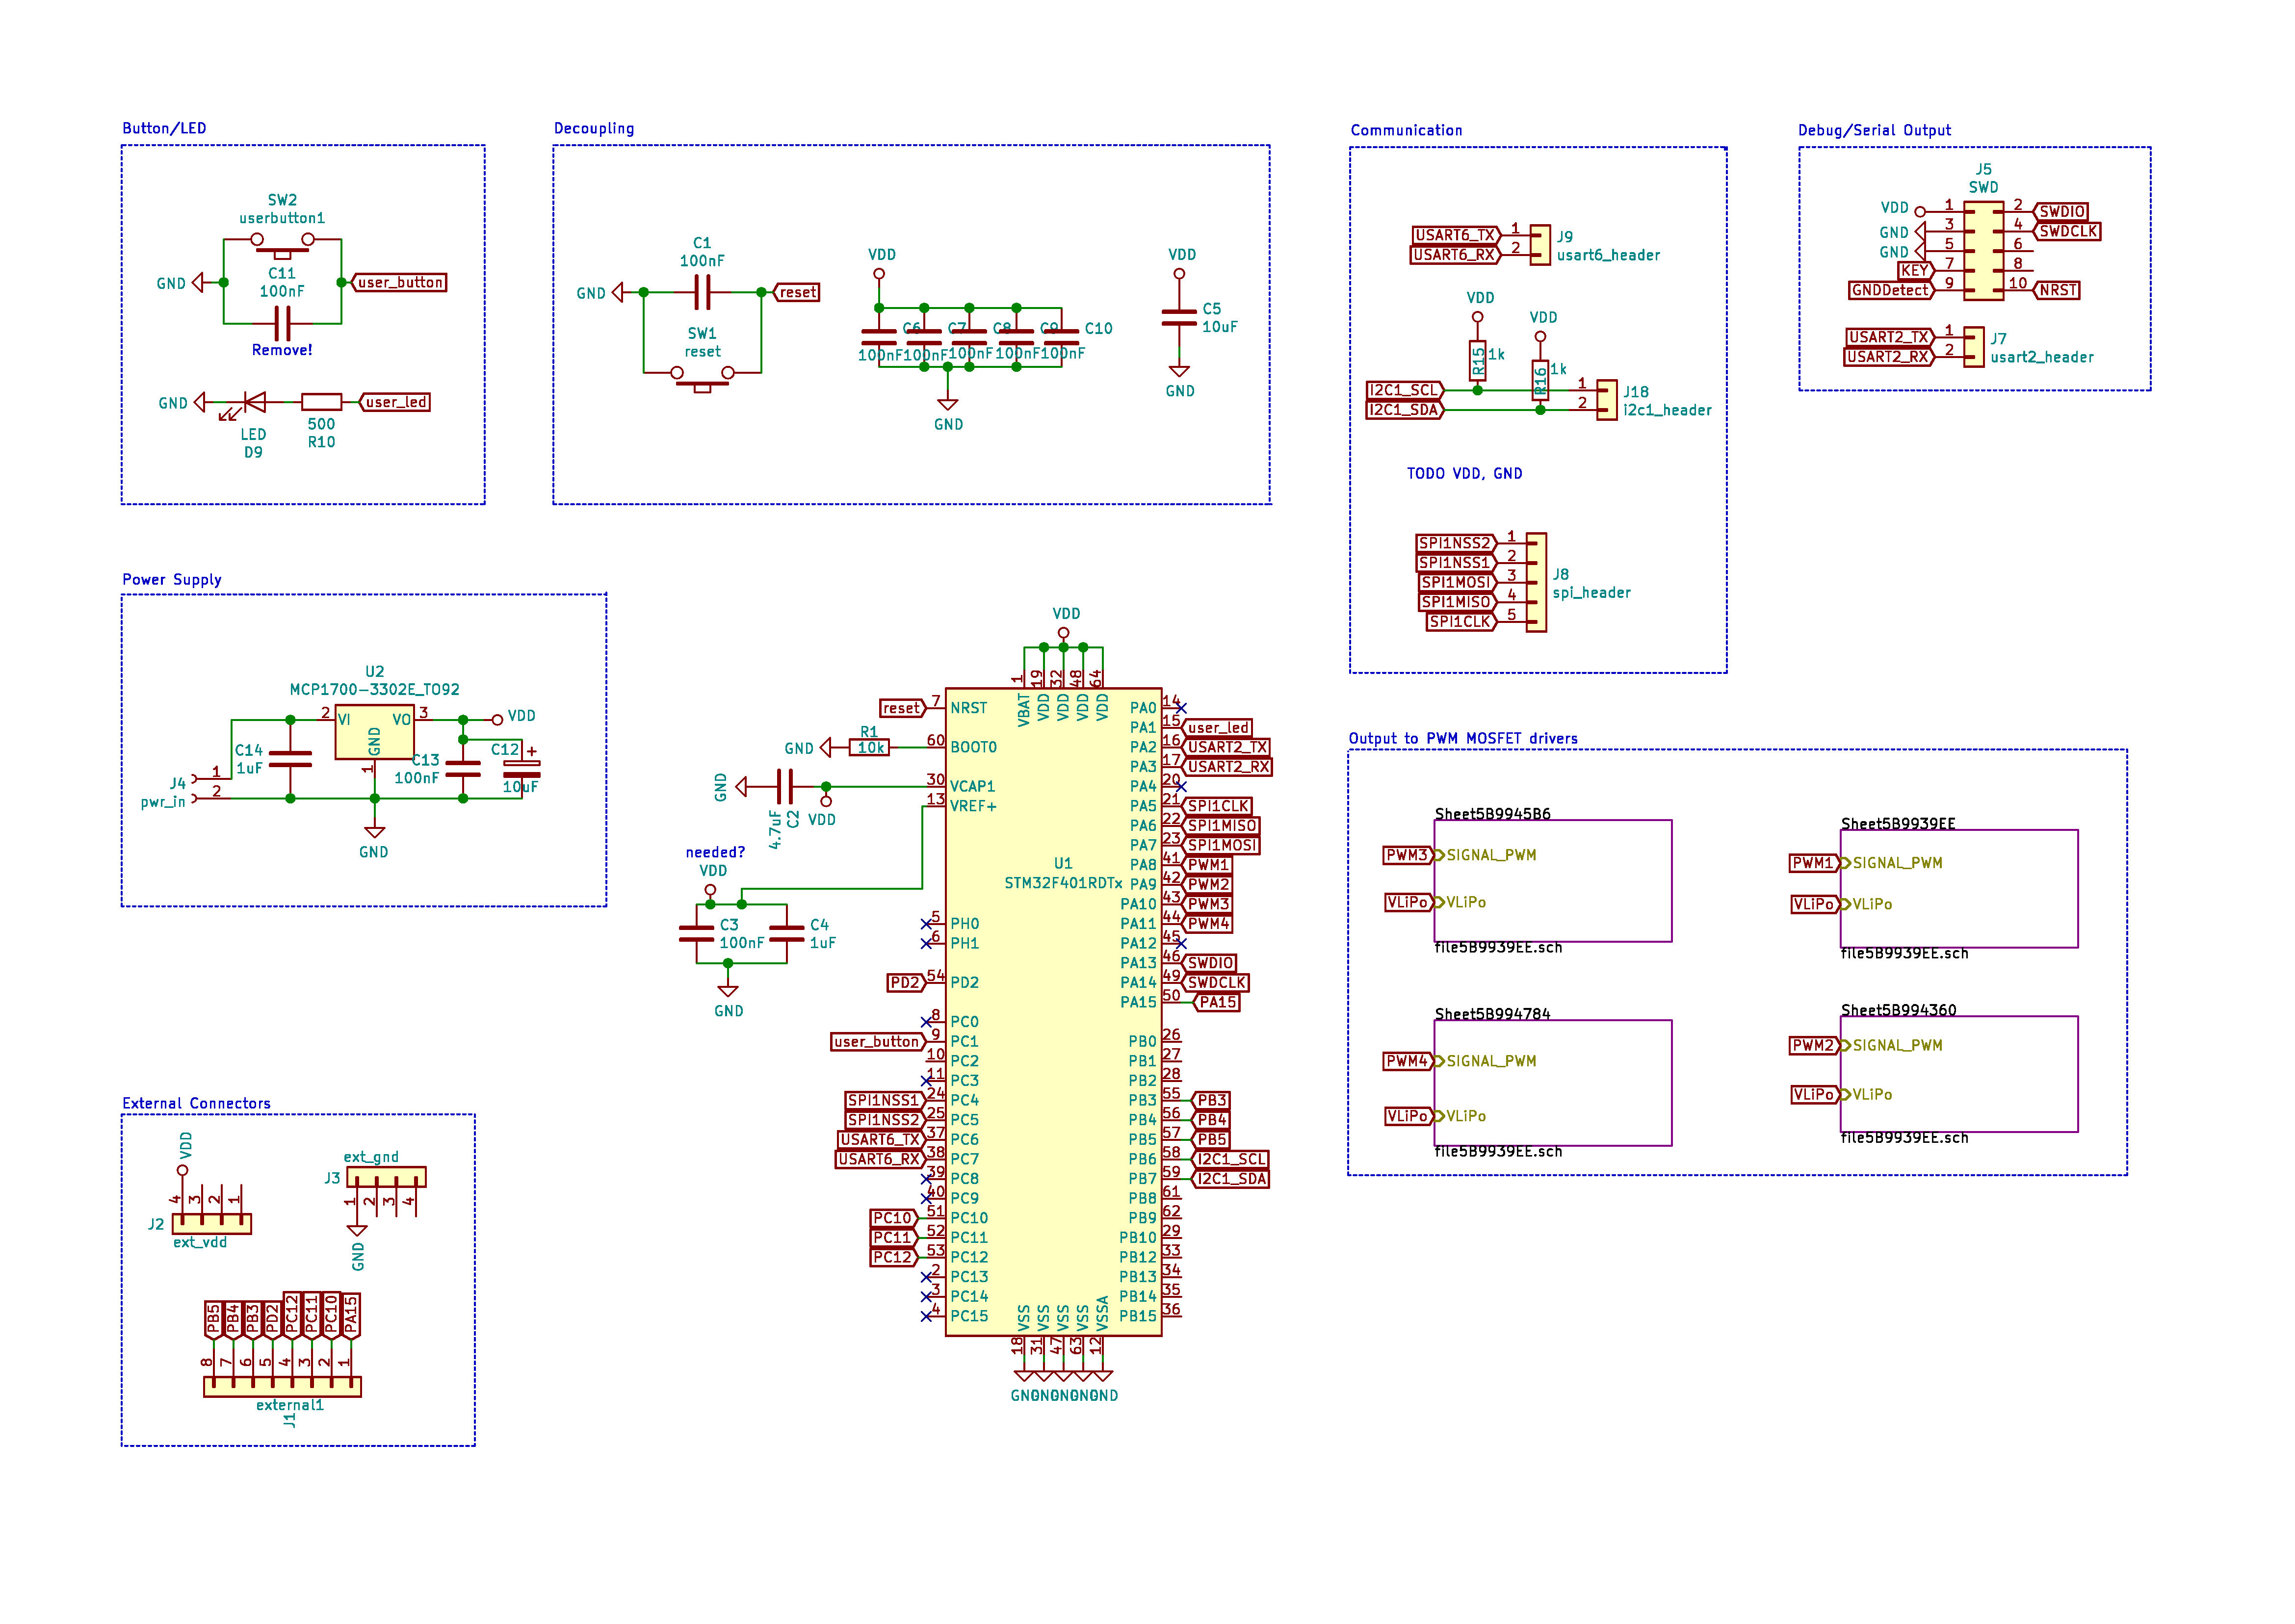Select the J5 SWD connector symbol

click(x=1983, y=251)
